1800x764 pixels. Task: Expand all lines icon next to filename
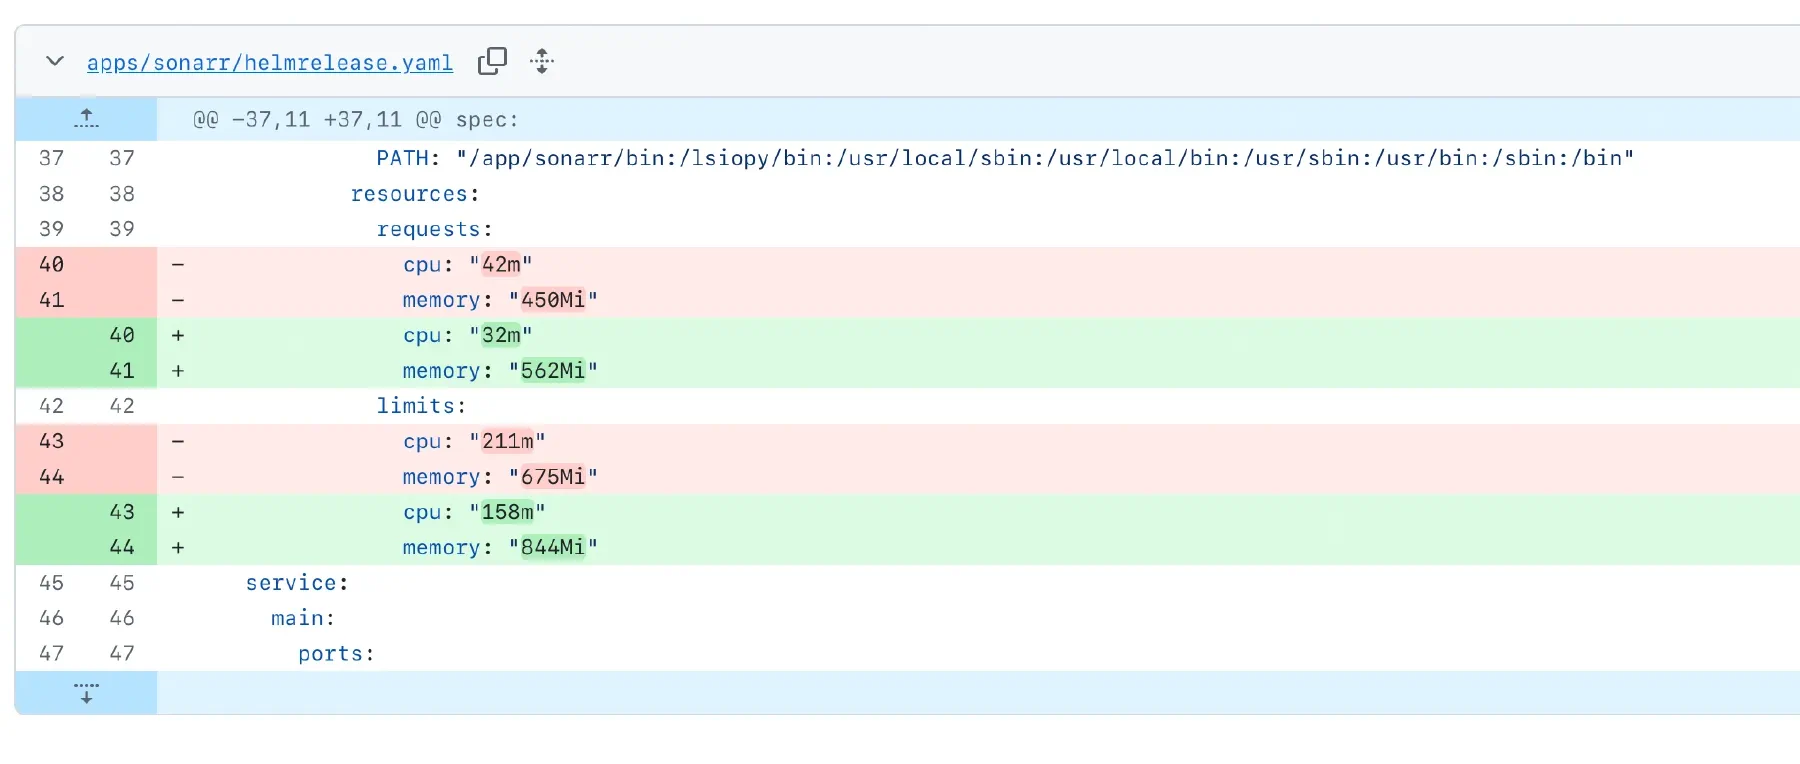point(542,62)
